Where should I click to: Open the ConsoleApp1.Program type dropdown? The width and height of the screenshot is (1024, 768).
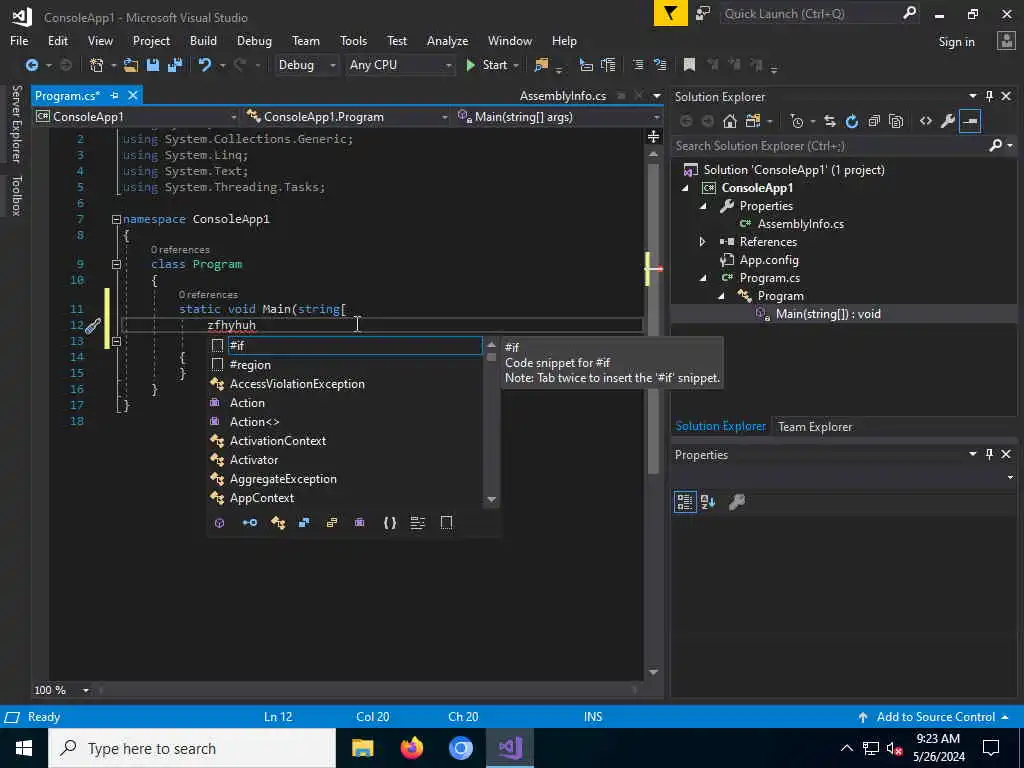[445, 117]
